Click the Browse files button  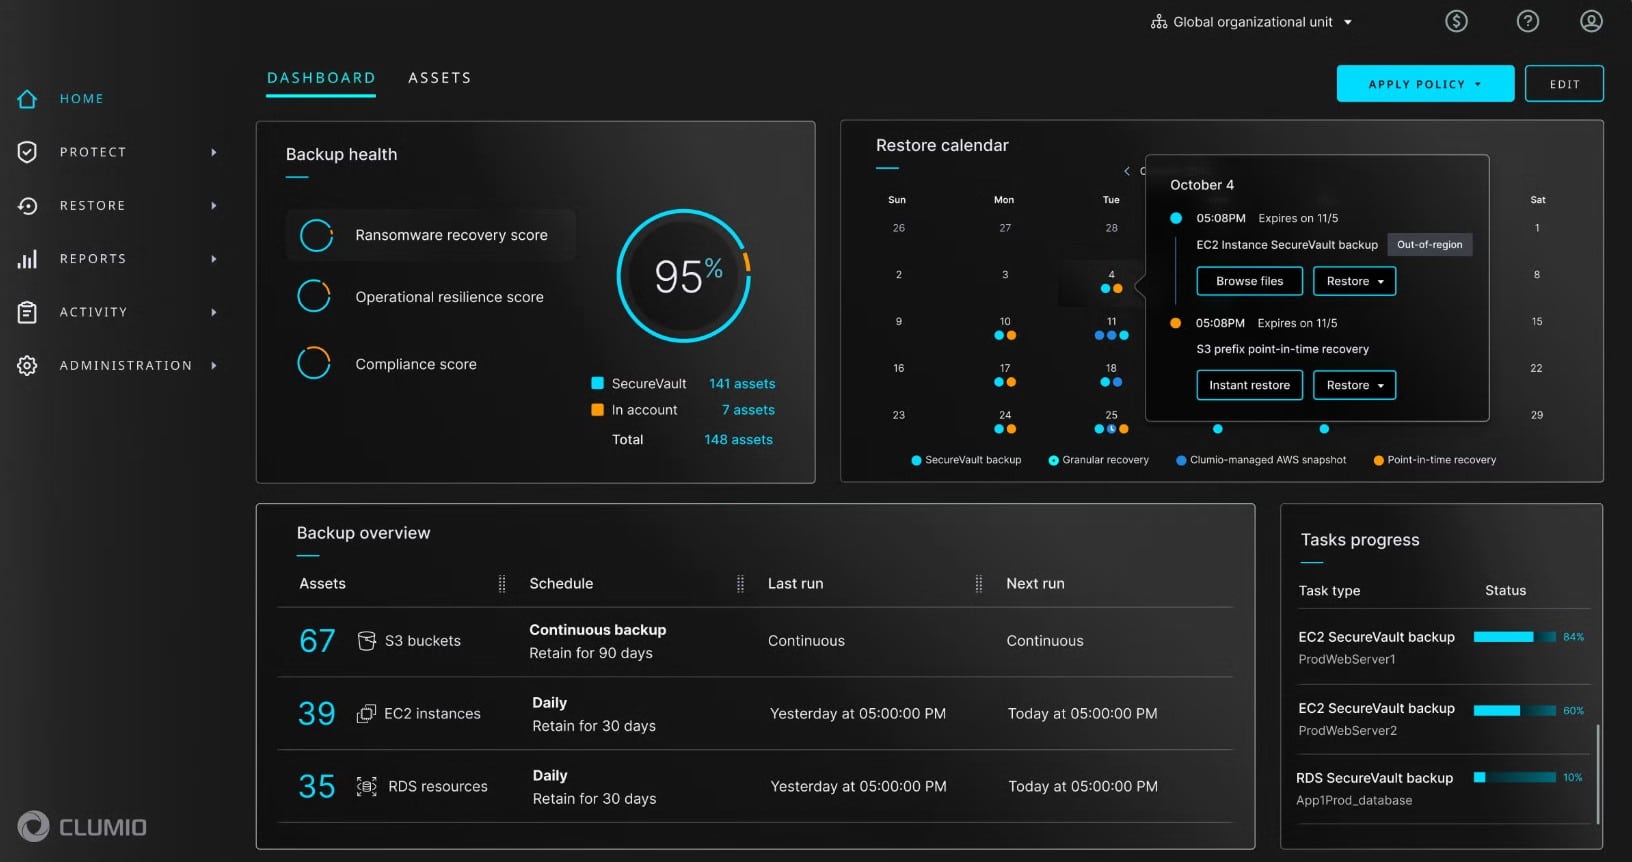click(1249, 281)
